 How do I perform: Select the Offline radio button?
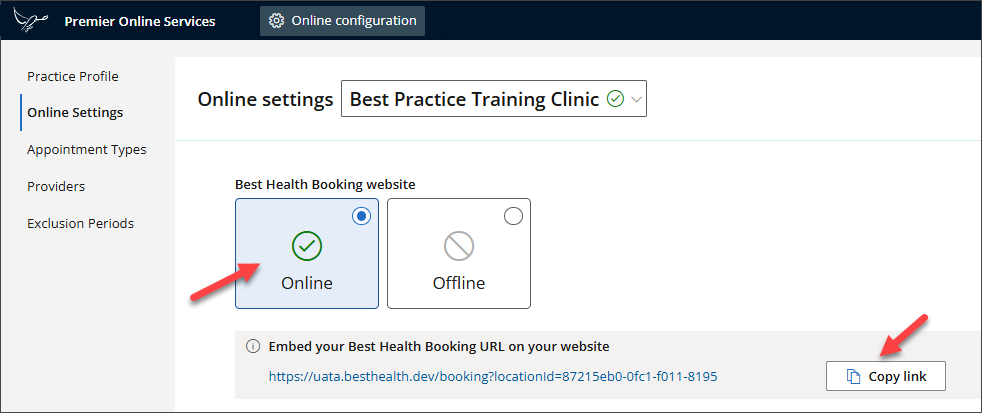[513, 216]
